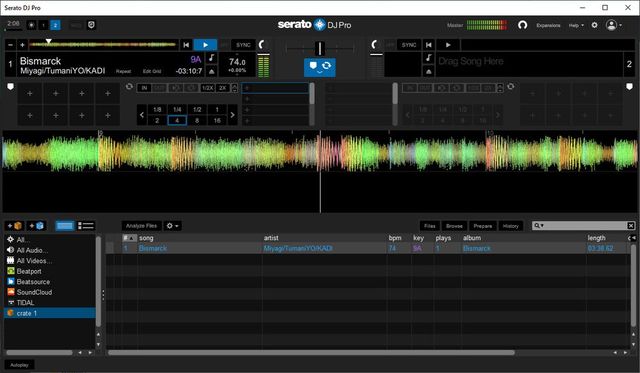Add new crate with orange box icon
Image resolution: width=640 pixels, height=373 pixels.
14,226
